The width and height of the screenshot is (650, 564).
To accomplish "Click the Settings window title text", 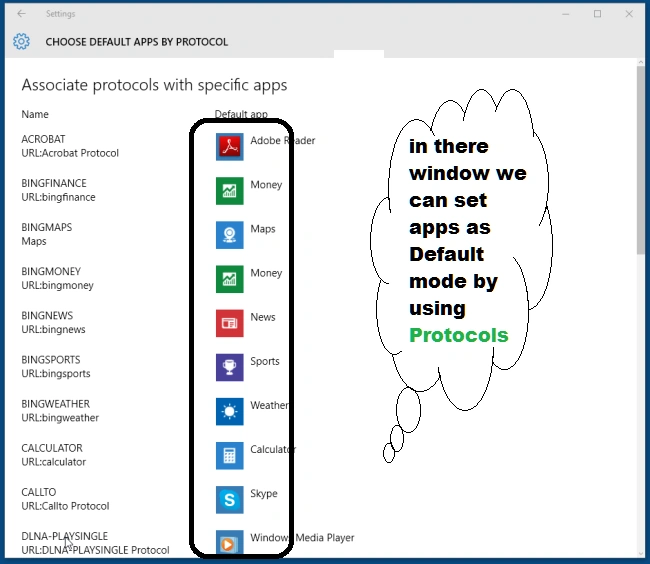I will (61, 14).
